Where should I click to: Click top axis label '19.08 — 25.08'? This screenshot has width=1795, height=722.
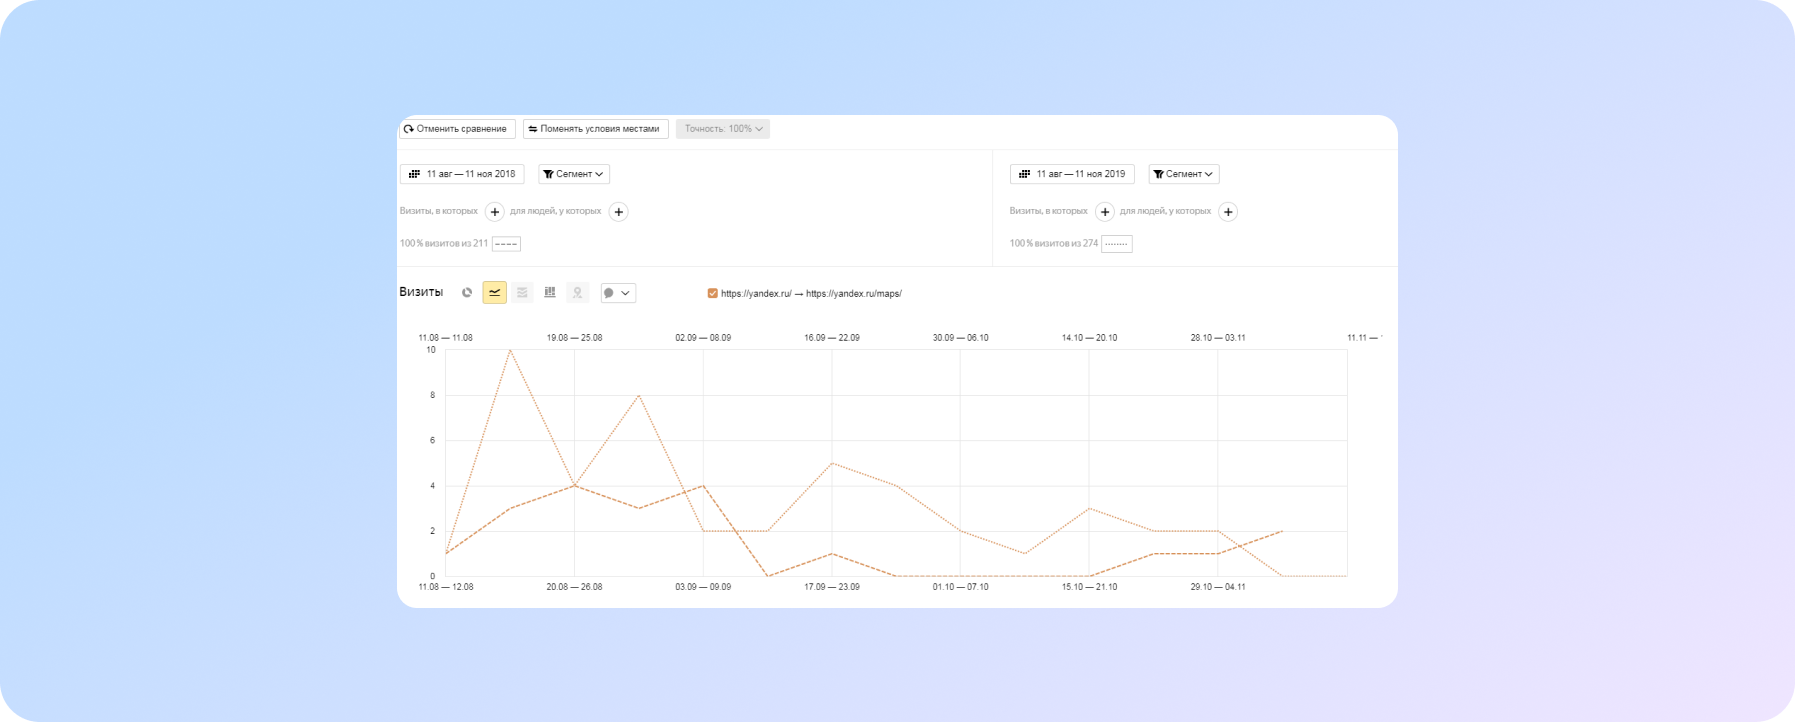(574, 338)
